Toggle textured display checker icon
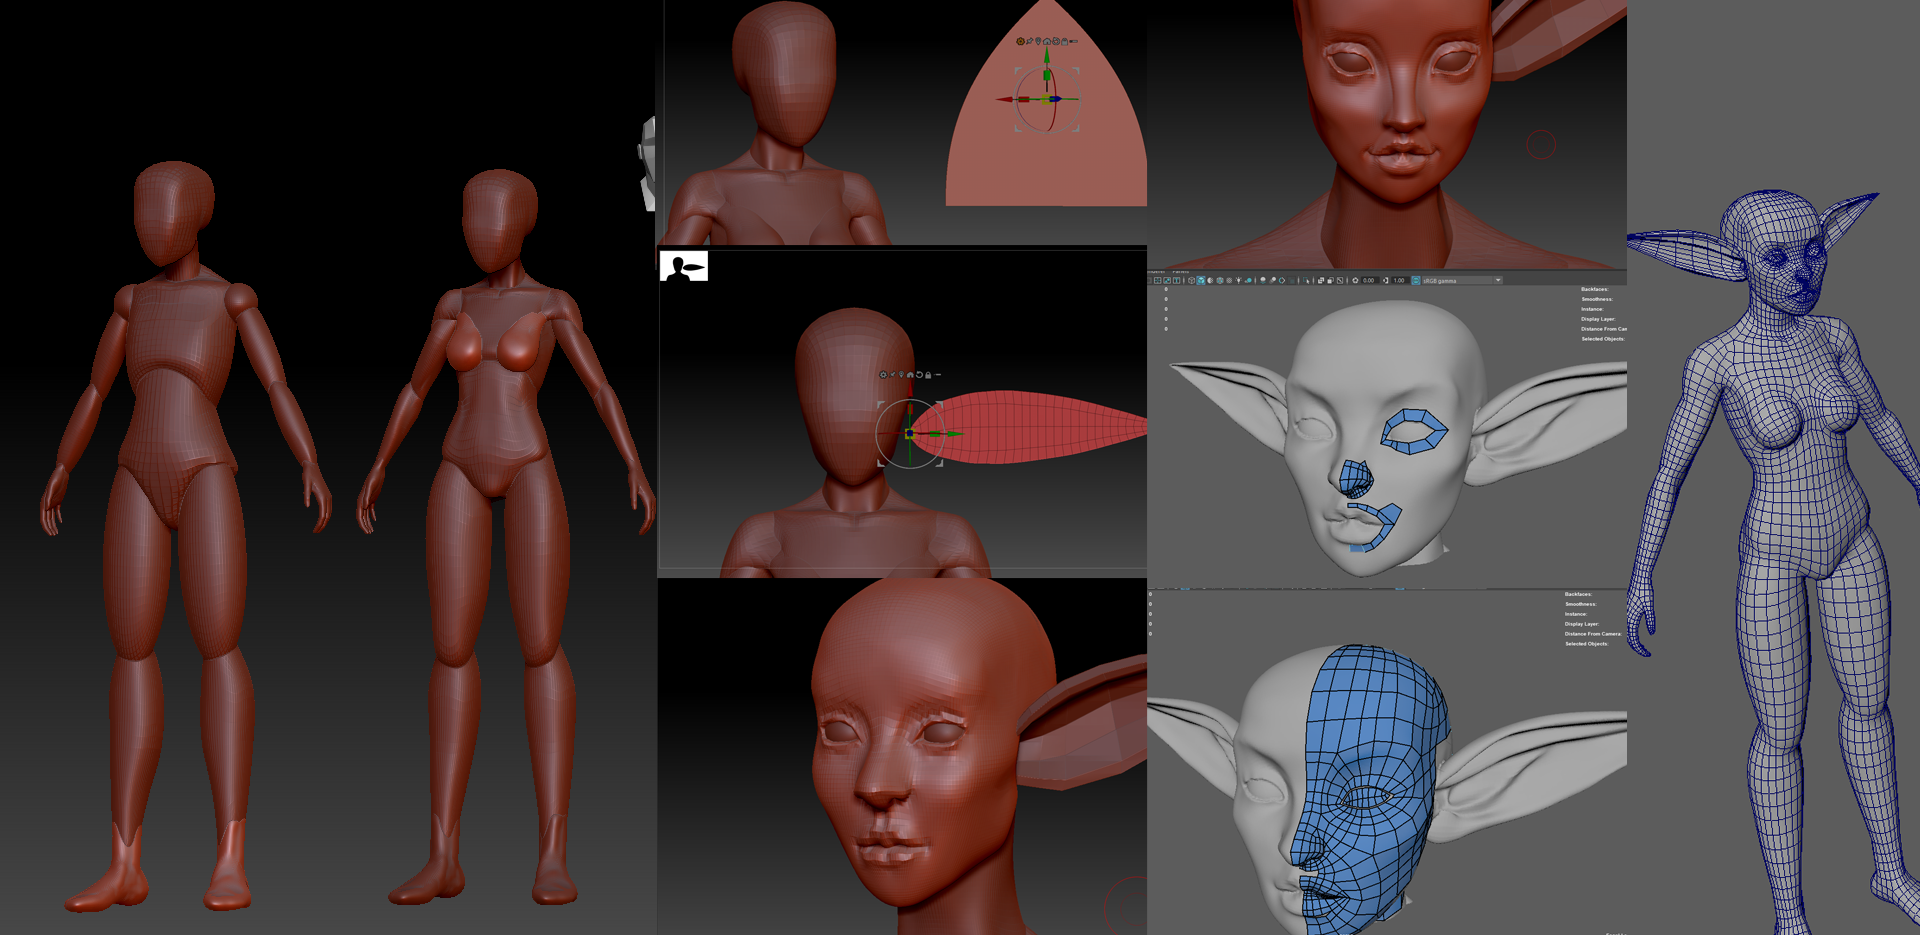1920x935 pixels. pos(1229,280)
